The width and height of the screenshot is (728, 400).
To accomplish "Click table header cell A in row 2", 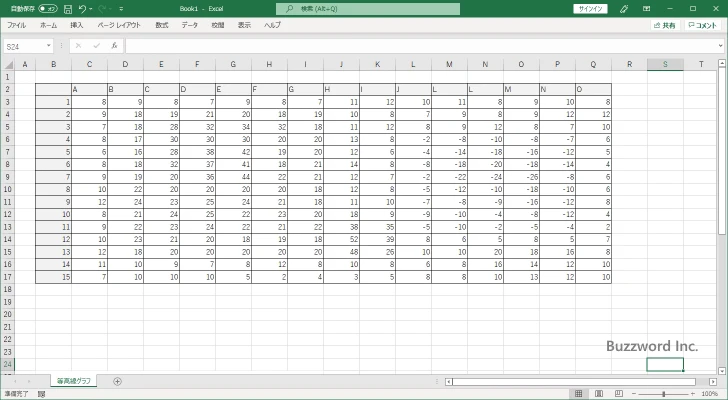I will pyautogui.click(x=89, y=90).
